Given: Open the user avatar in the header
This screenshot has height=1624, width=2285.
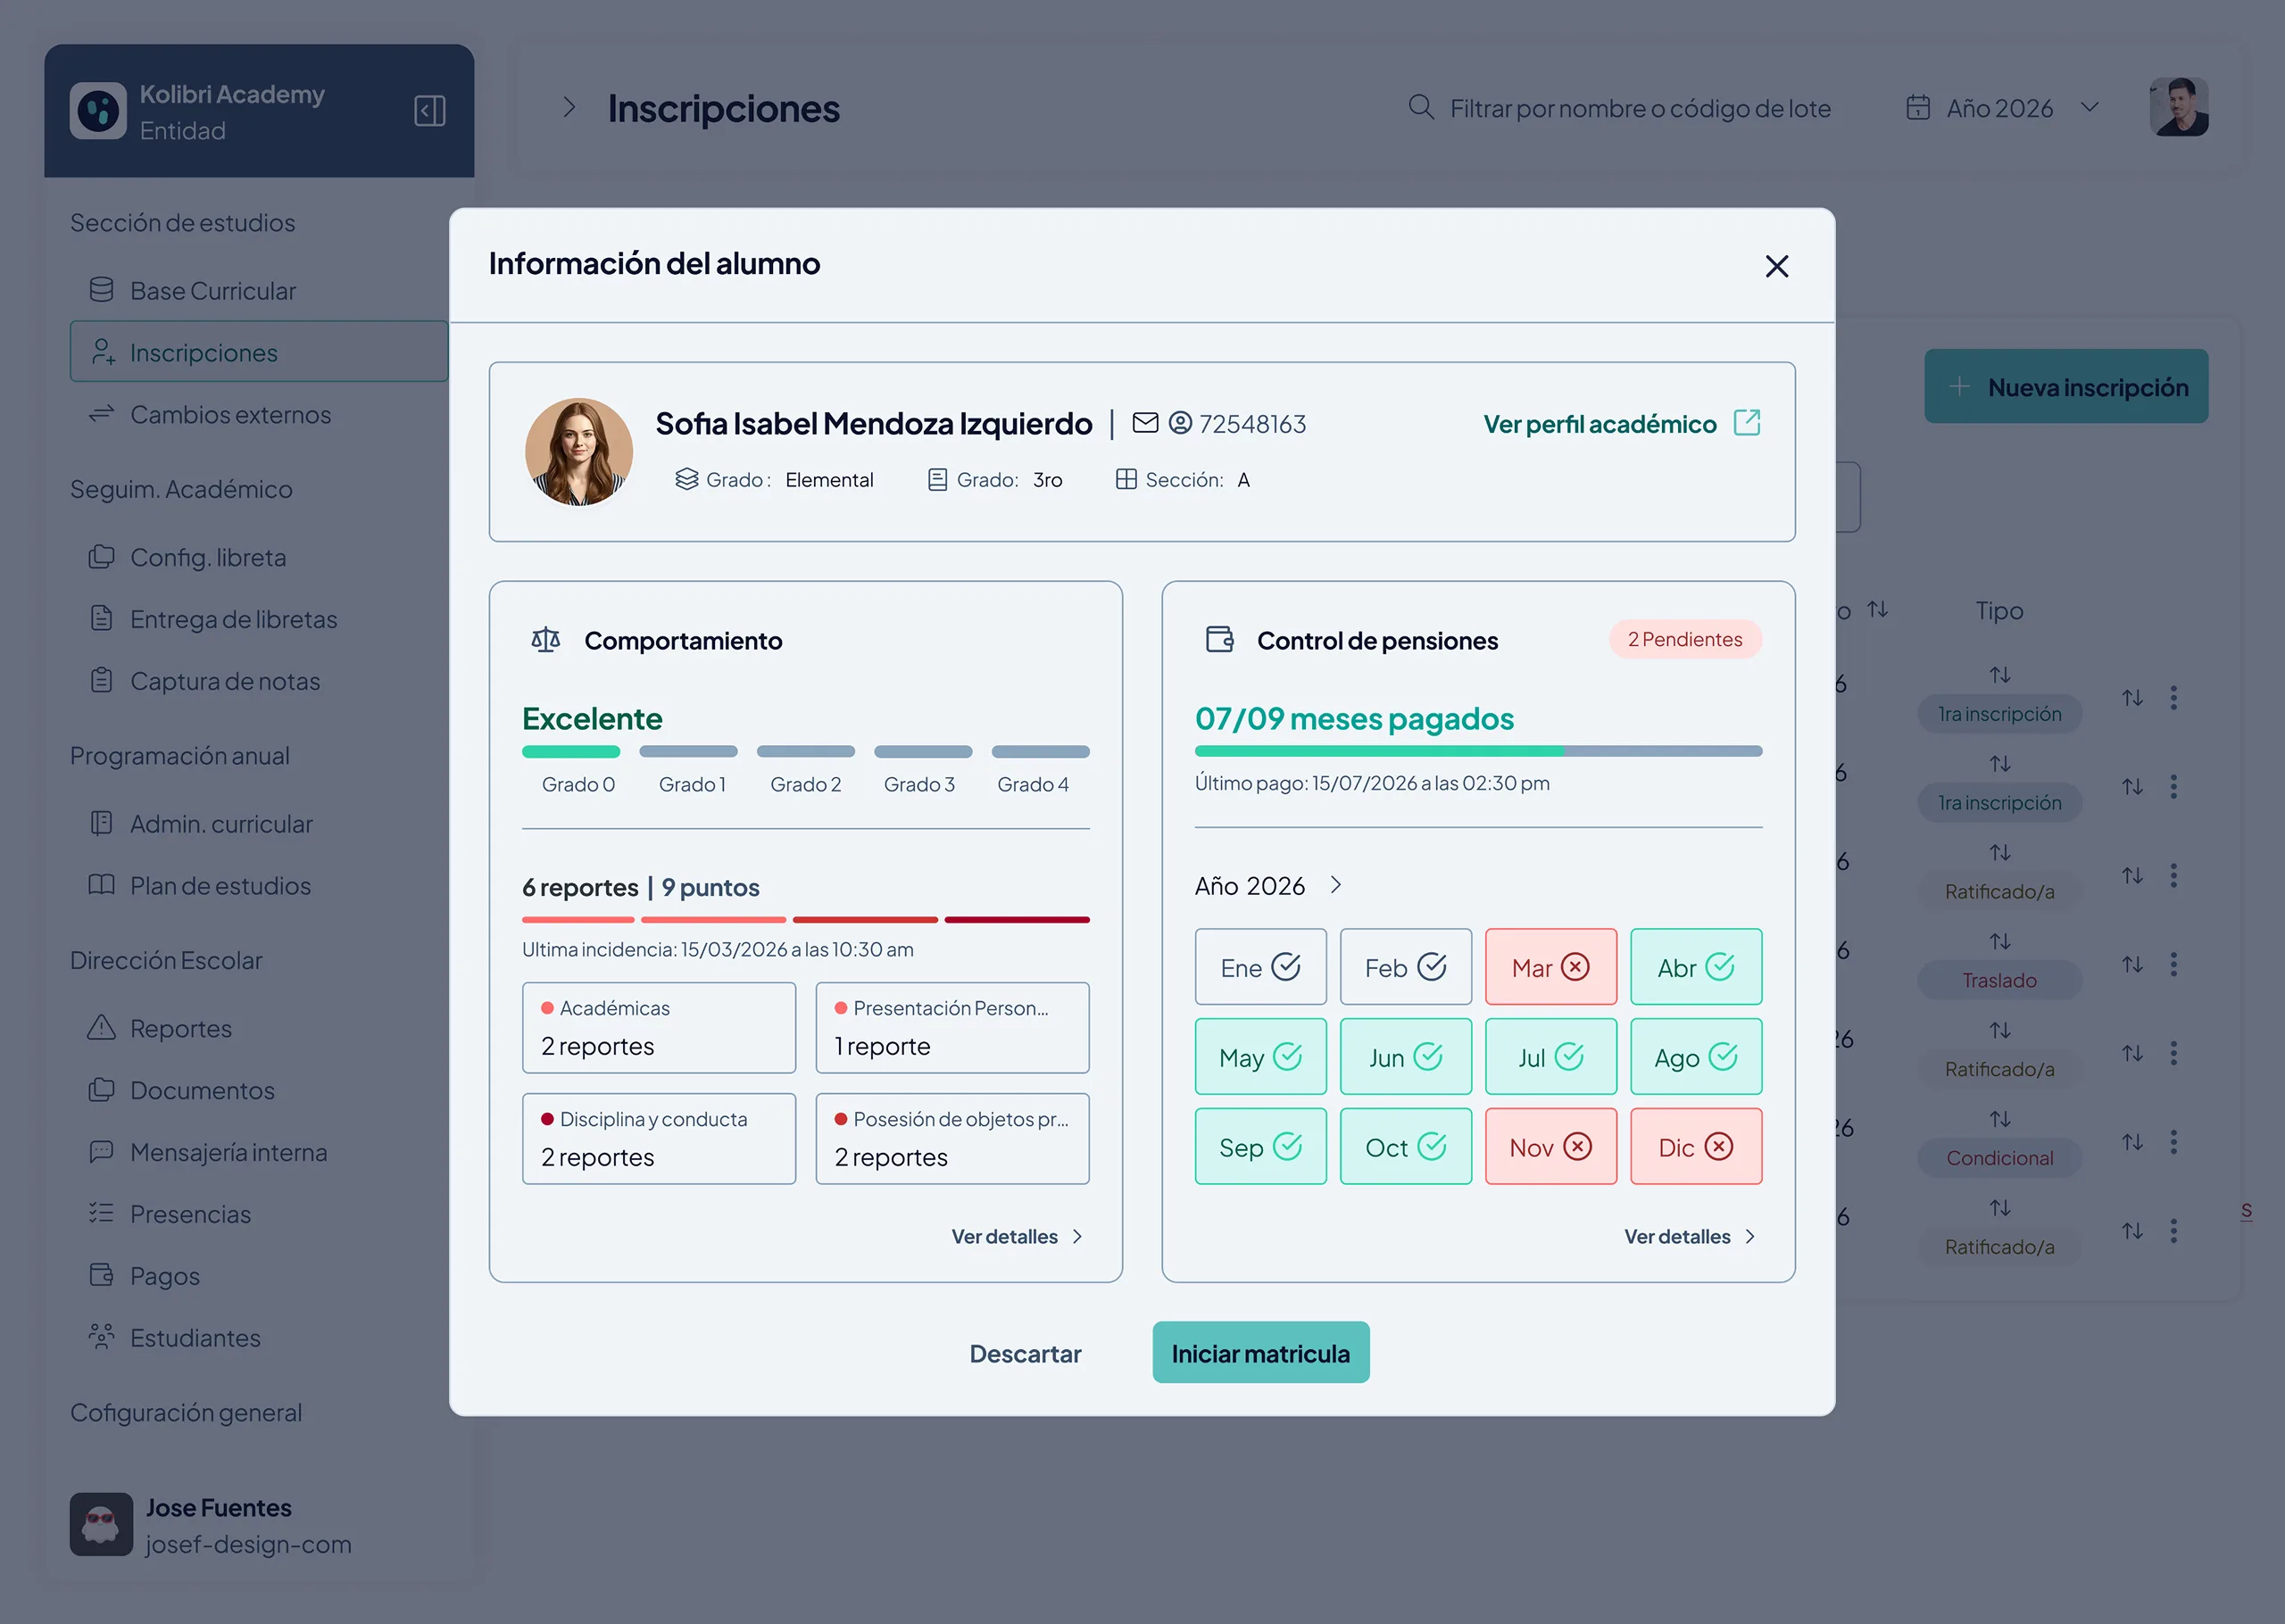Looking at the screenshot, I should 2179,107.
